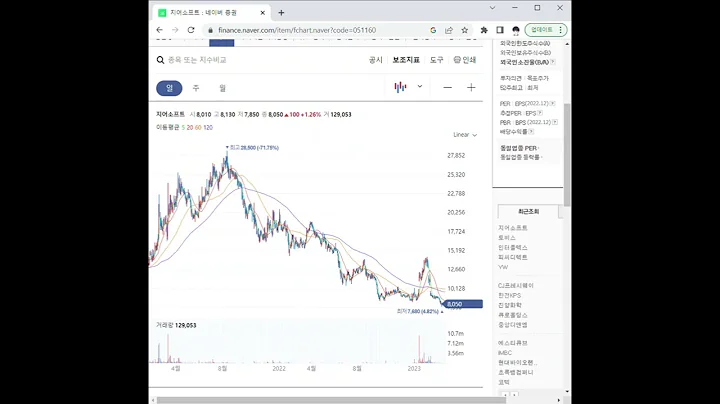Viewport: 720px width, 404px height.
Task: Click the 8,050 current price tag
Action: coord(463,304)
